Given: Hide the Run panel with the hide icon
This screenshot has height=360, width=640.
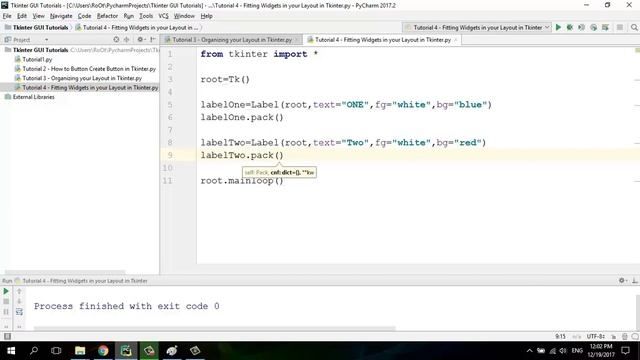Looking at the screenshot, I should pos(635,280).
